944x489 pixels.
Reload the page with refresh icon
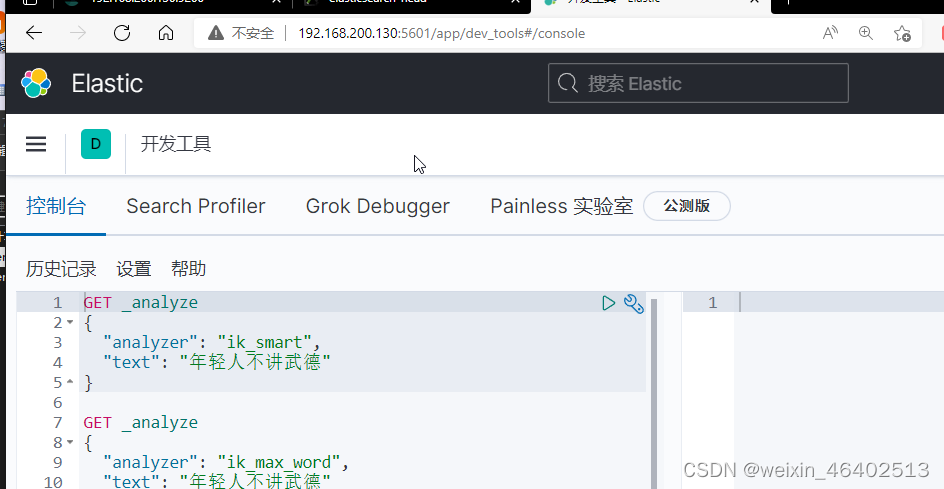(x=122, y=33)
